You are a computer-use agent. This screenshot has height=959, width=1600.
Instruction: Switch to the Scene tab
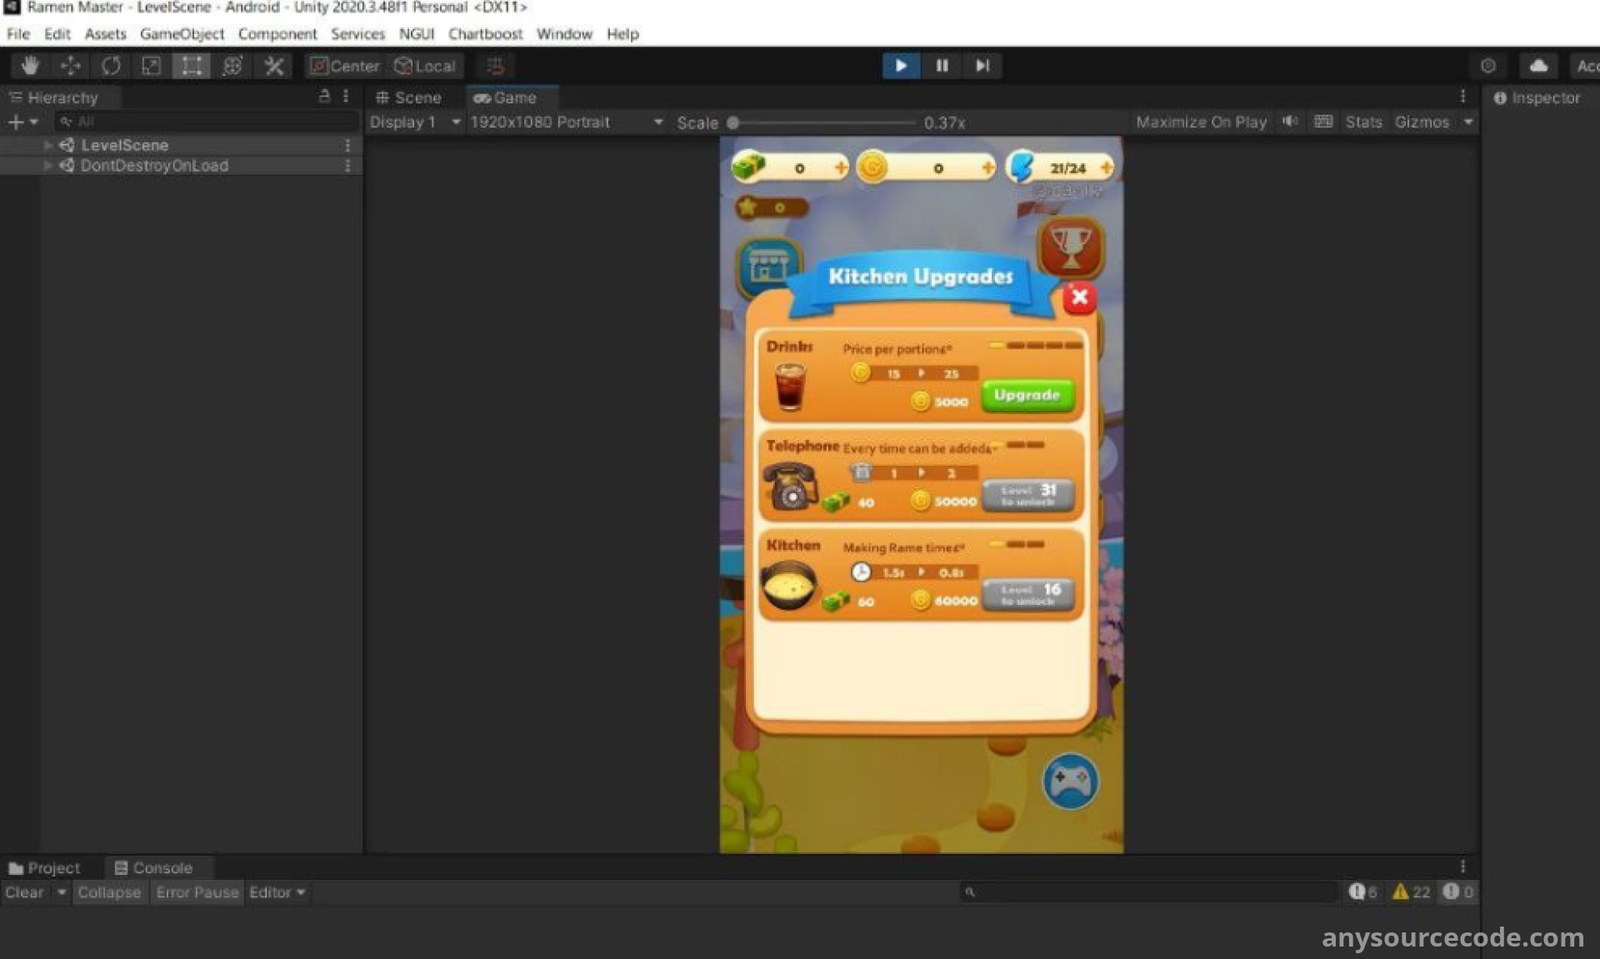click(x=408, y=98)
